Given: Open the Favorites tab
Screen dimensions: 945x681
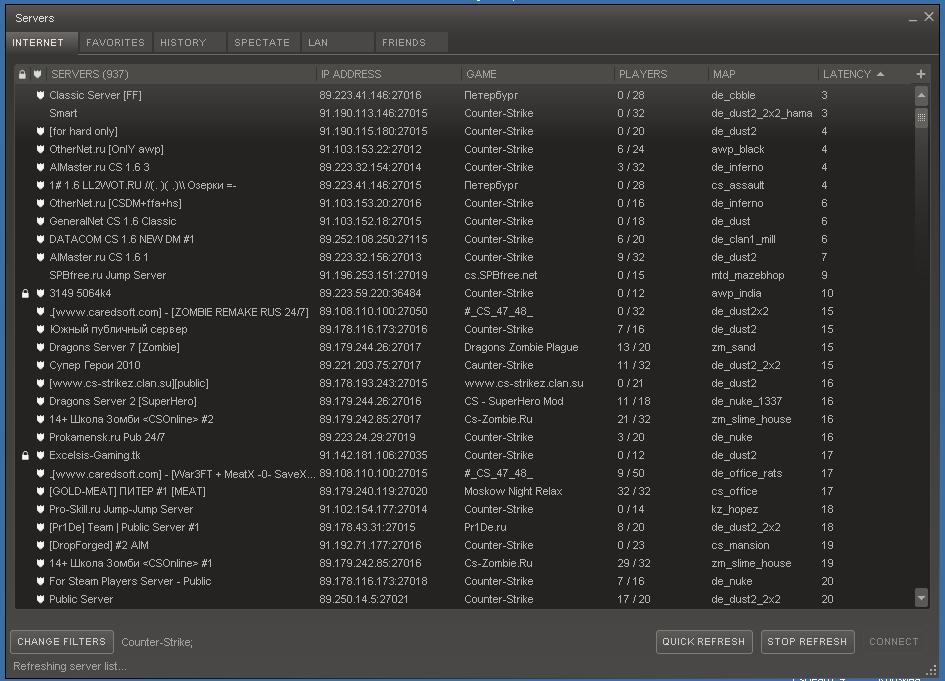Looking at the screenshot, I should click(115, 43).
